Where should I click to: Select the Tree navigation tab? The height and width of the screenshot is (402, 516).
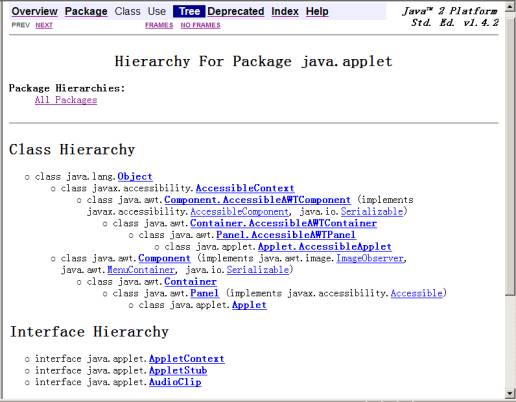[189, 11]
